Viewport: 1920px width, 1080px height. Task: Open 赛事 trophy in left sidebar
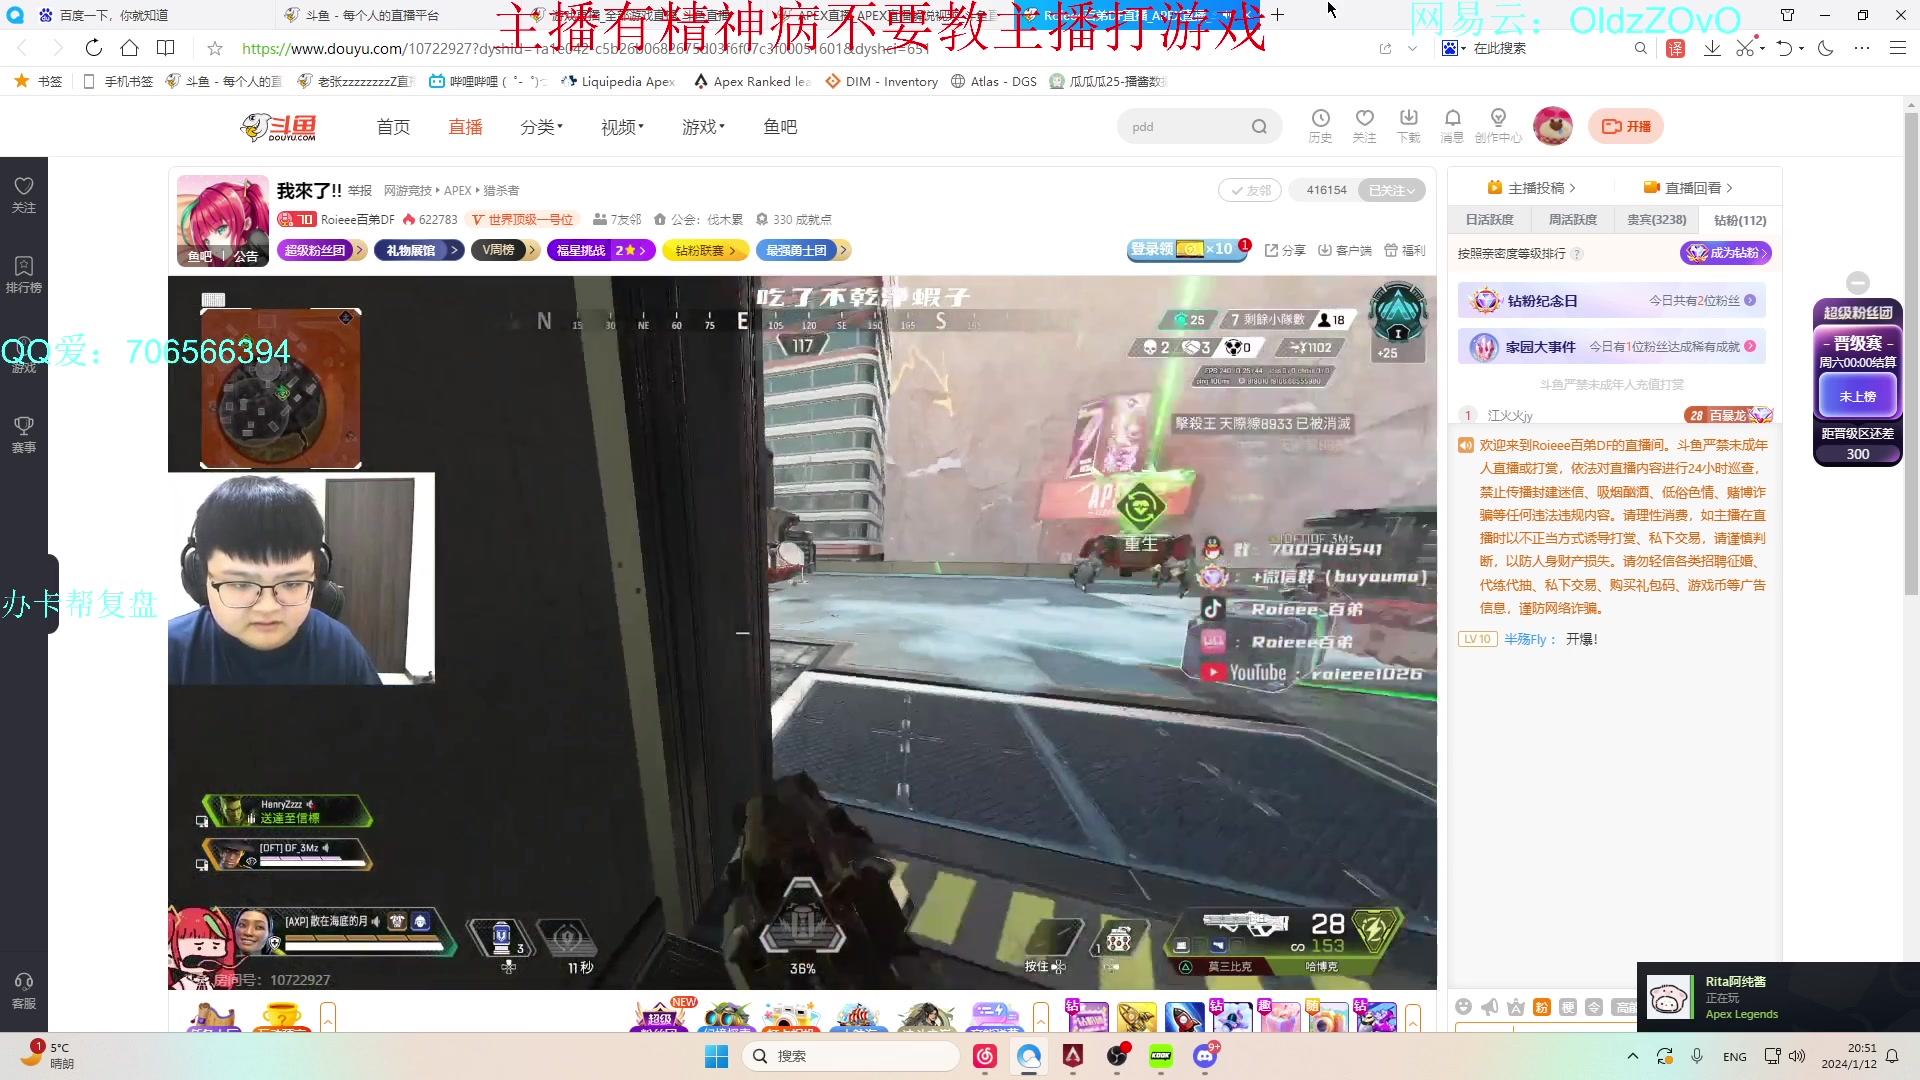[24, 435]
